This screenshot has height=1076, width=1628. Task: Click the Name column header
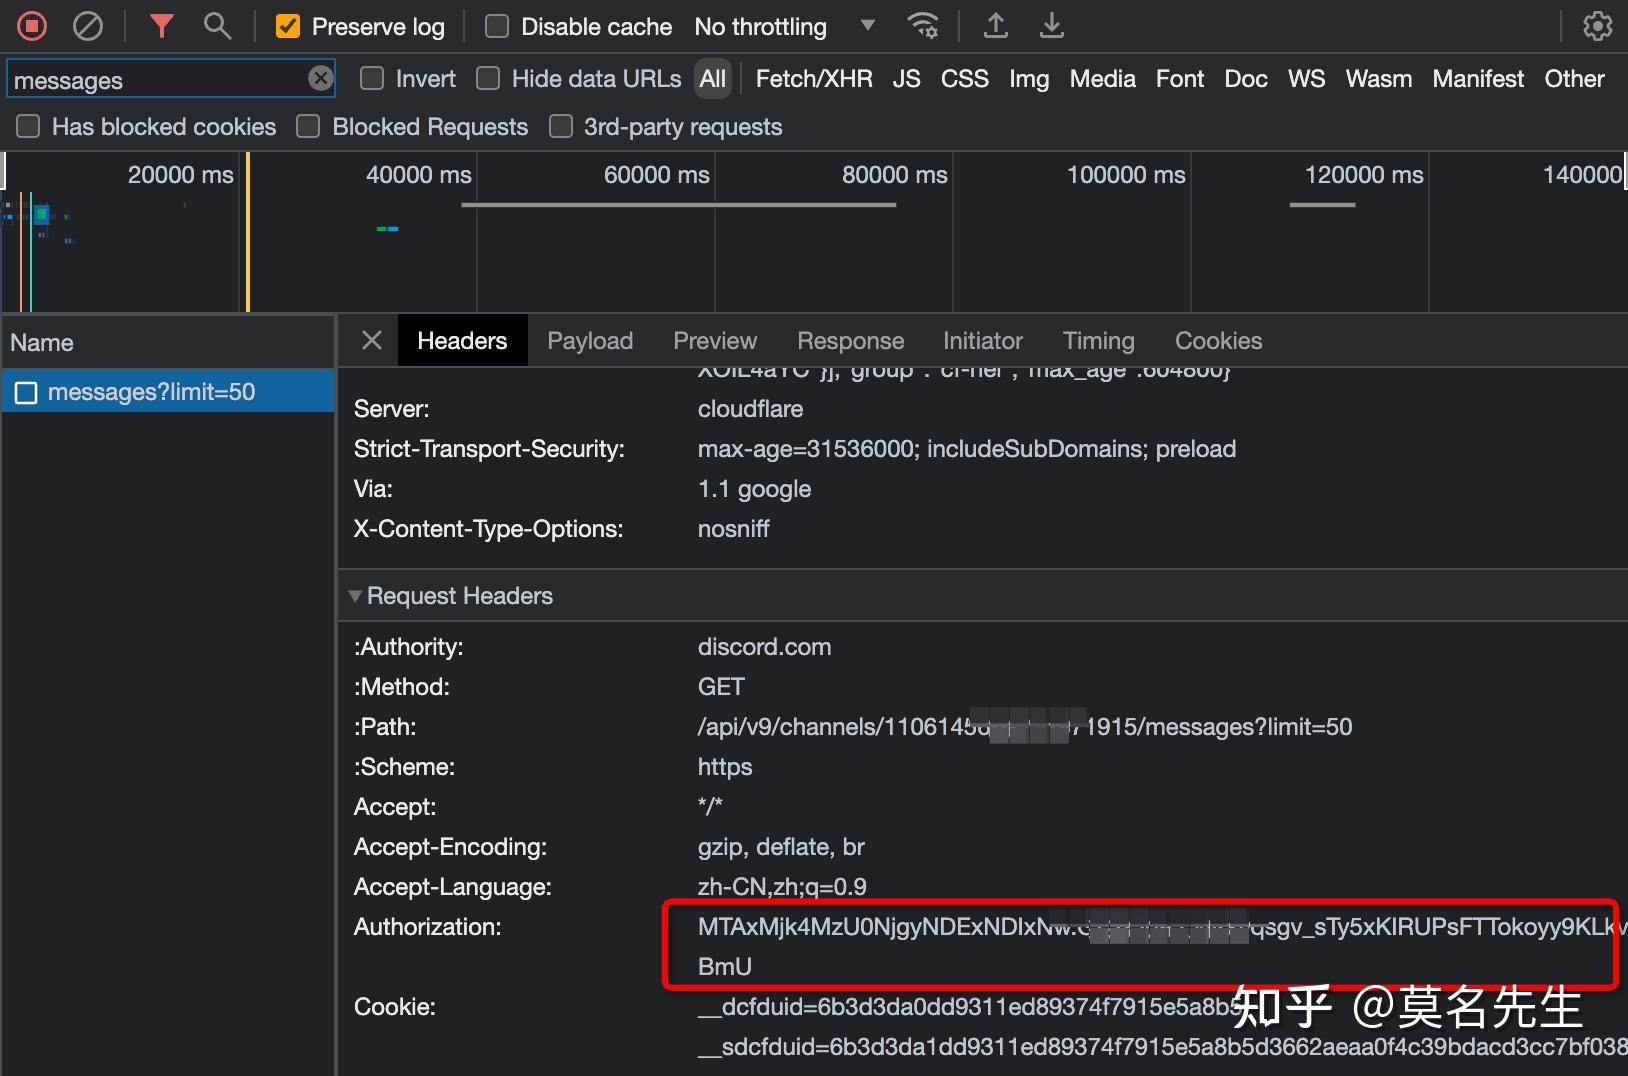point(168,342)
